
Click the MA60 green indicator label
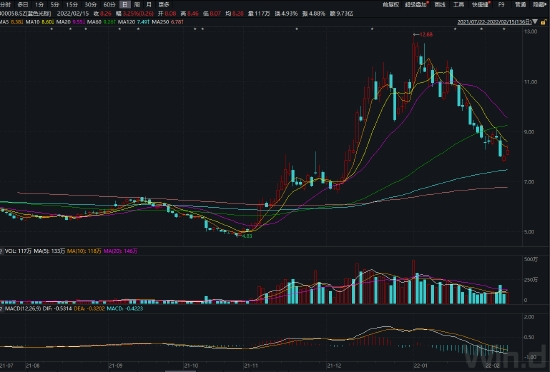(101, 22)
